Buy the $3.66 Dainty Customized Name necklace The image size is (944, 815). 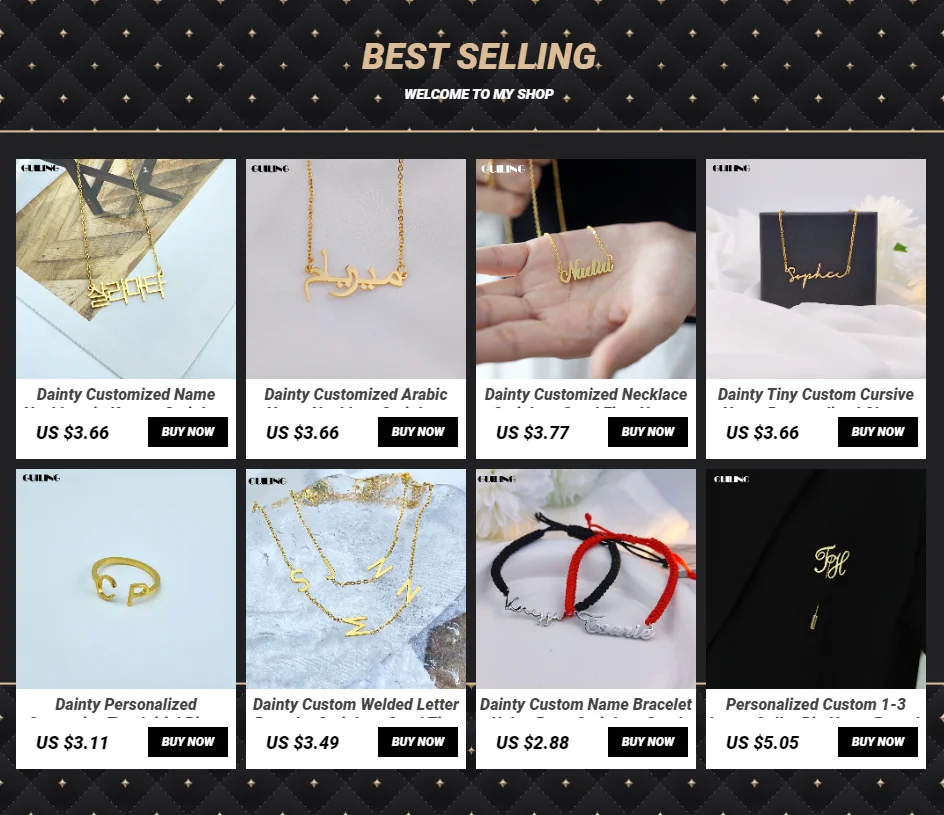pos(188,432)
